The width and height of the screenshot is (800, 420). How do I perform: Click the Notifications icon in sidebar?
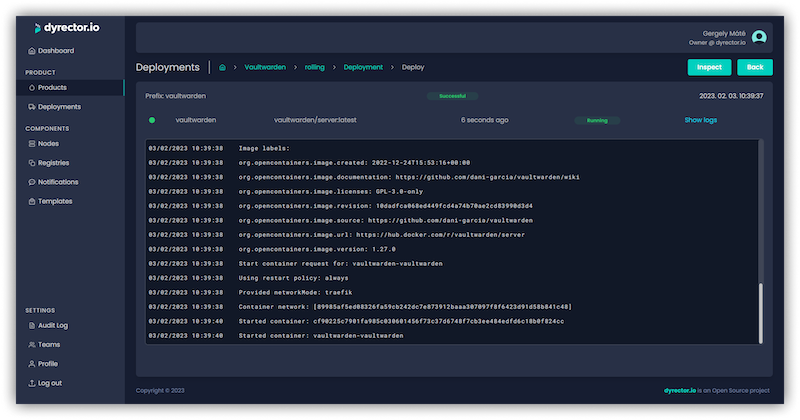point(32,182)
